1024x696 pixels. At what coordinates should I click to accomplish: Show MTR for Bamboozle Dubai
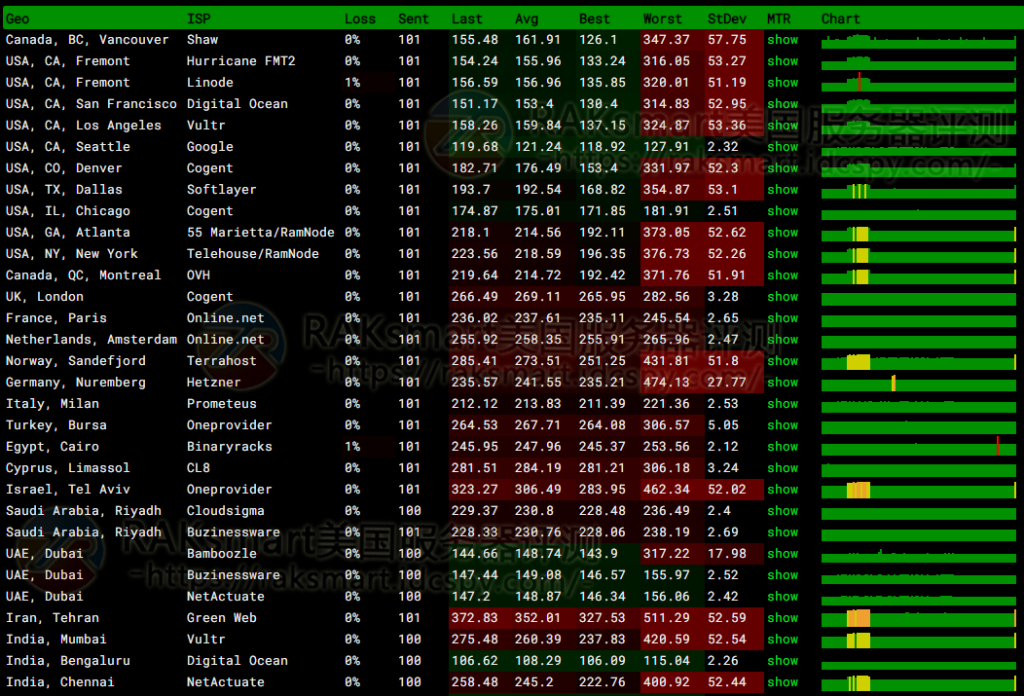[782, 554]
